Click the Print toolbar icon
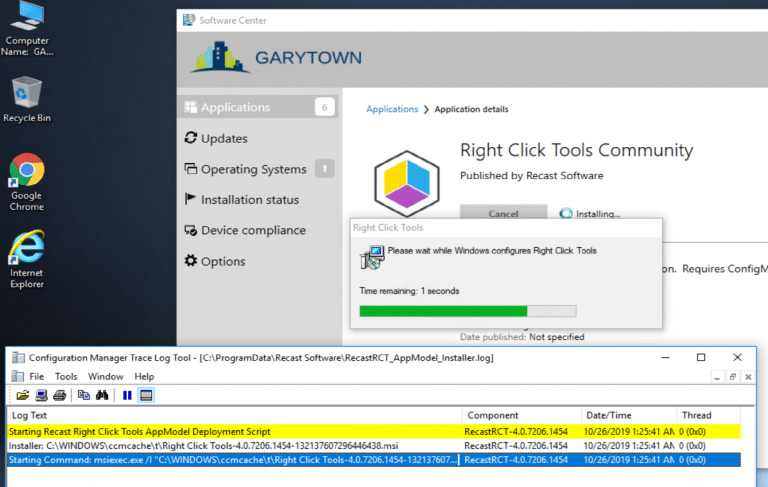Screen dimensions: 768x487 tap(58, 395)
